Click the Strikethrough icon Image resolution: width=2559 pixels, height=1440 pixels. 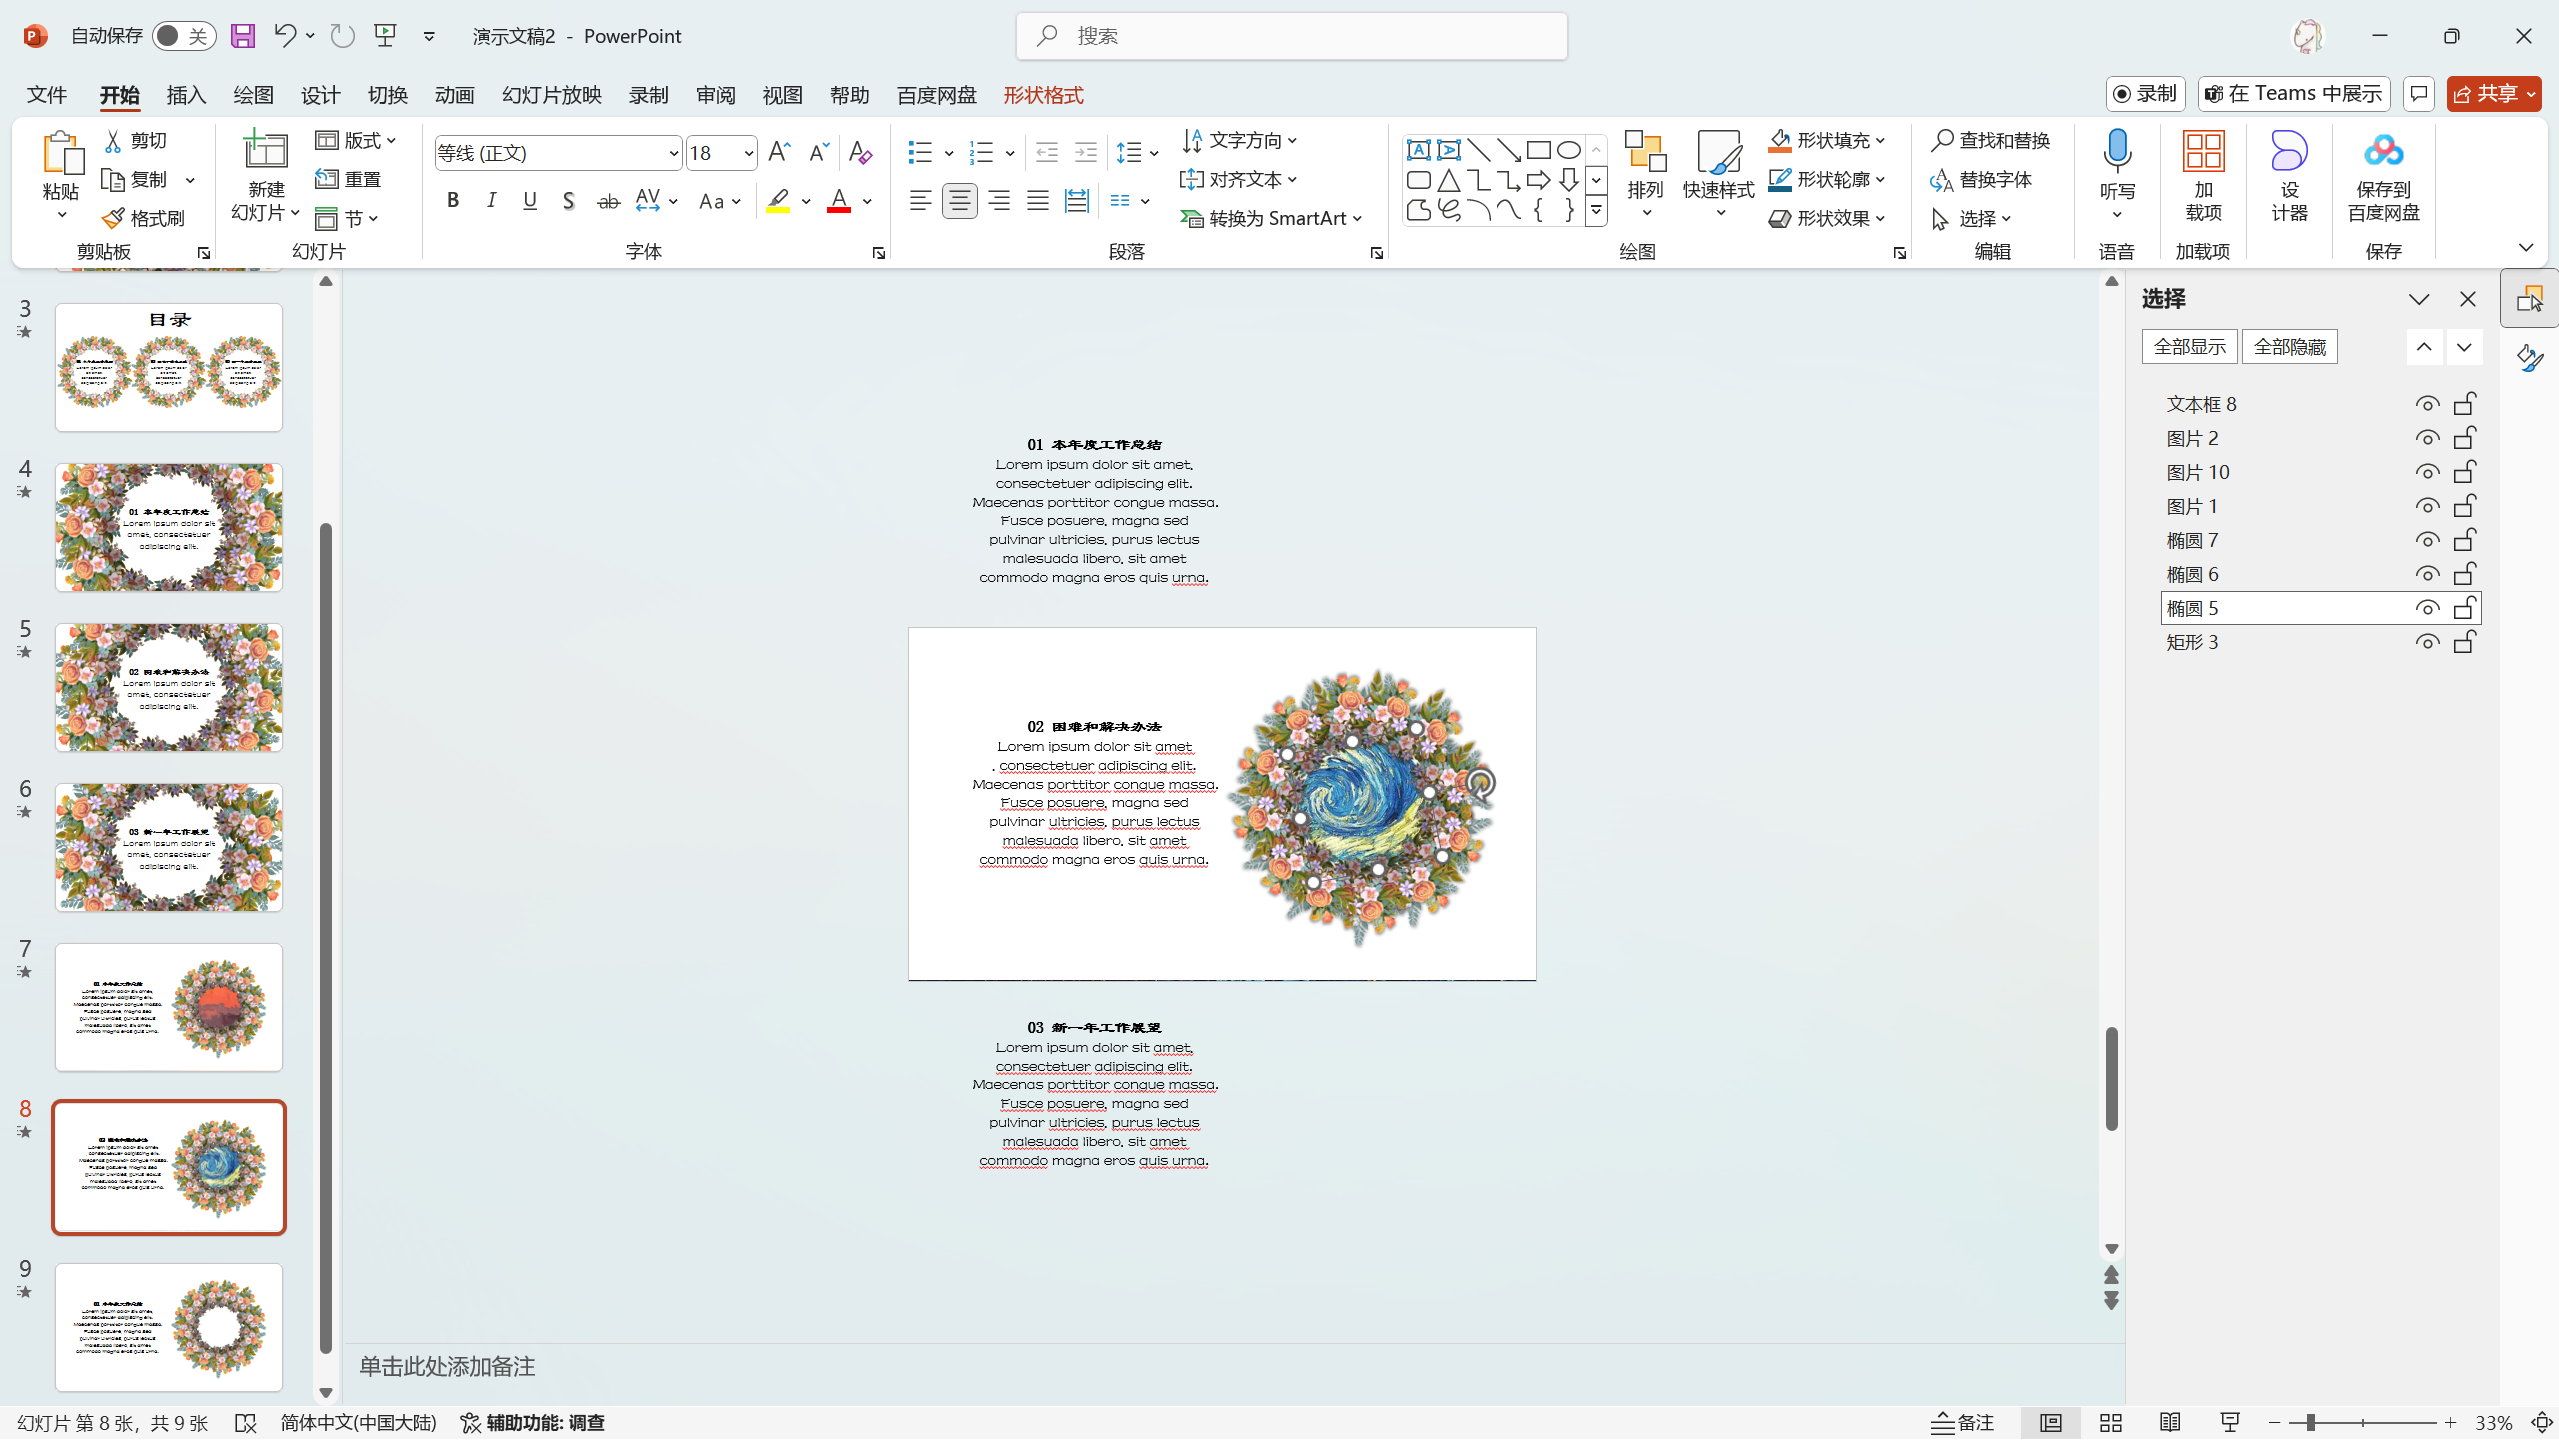click(608, 201)
